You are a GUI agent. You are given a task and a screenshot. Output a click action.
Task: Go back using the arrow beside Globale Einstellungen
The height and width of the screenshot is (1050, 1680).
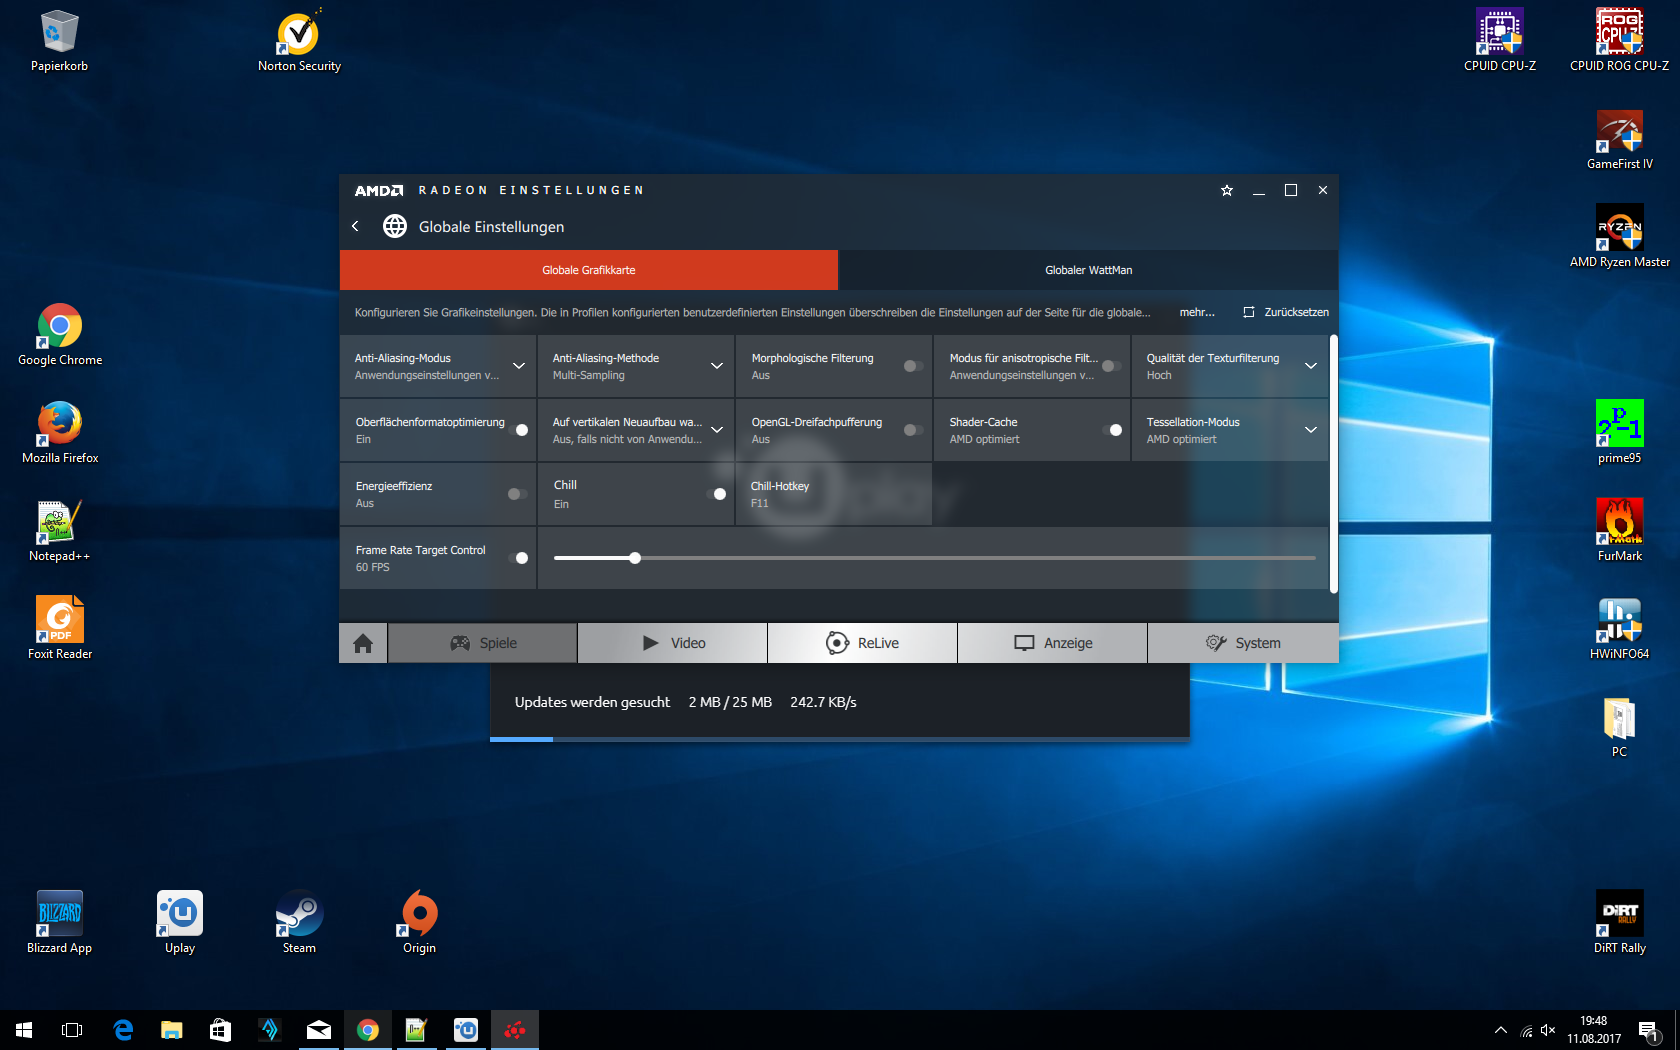356,227
